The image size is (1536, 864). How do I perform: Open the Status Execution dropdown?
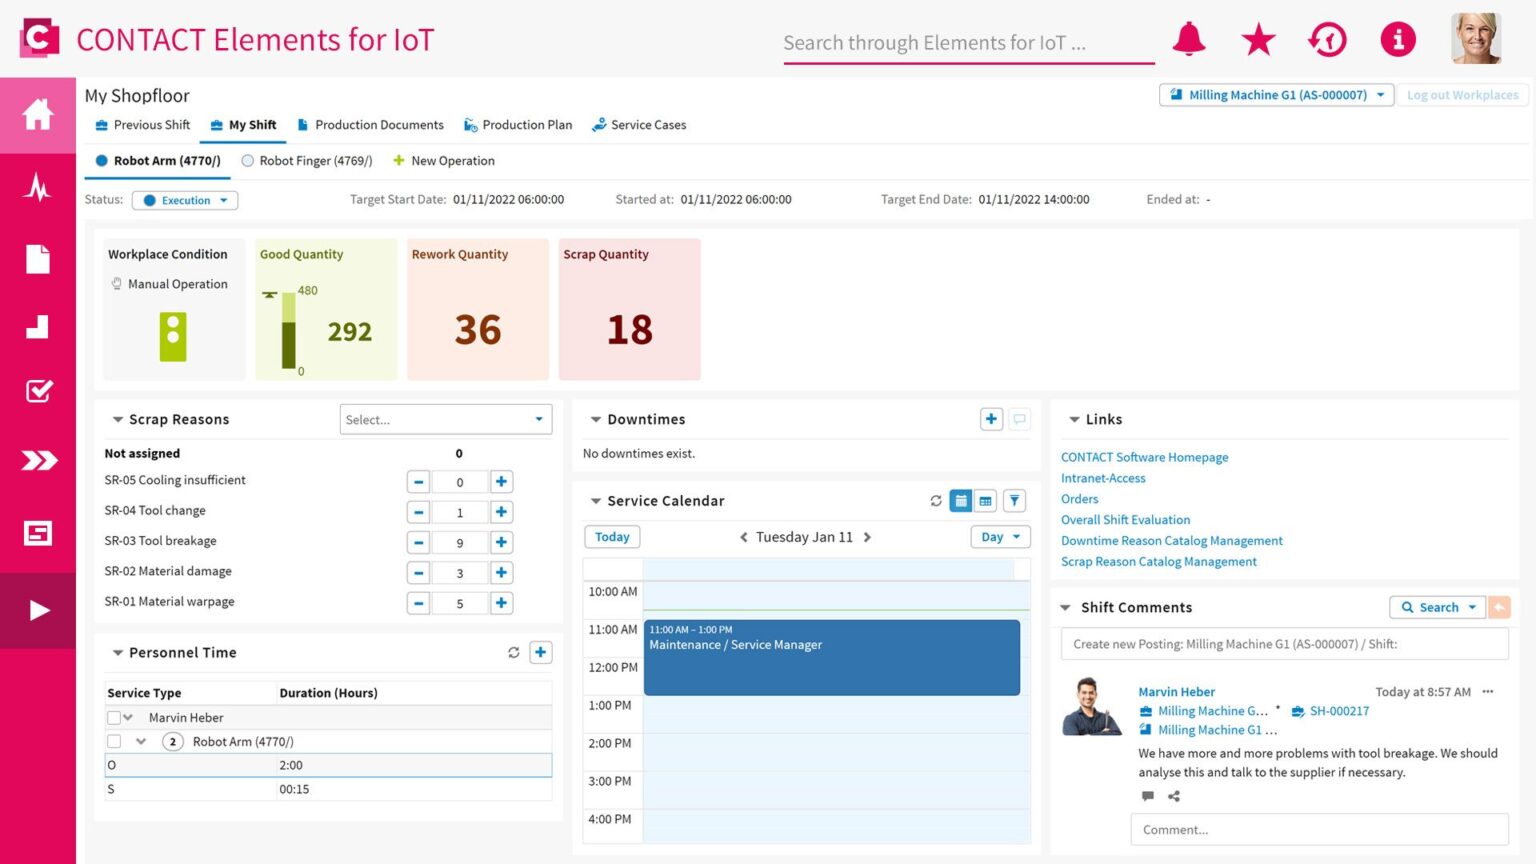click(x=185, y=200)
